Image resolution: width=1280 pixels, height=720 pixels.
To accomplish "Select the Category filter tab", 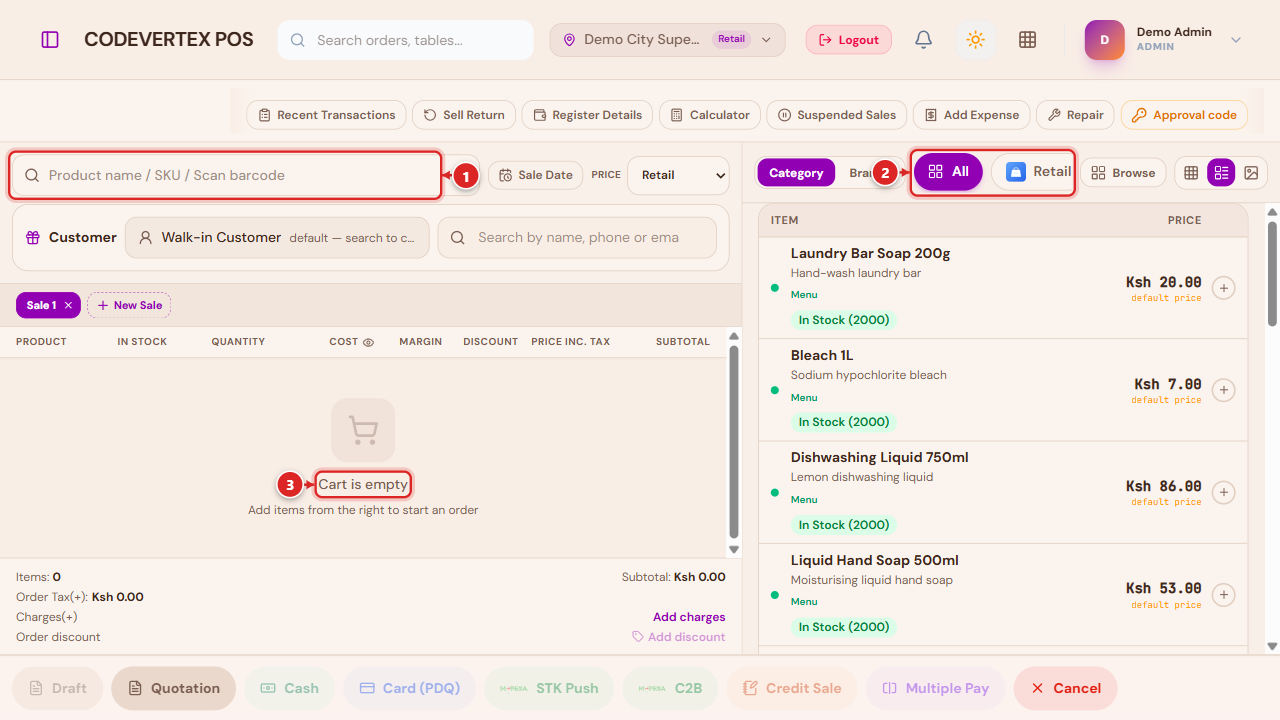I will [796, 173].
